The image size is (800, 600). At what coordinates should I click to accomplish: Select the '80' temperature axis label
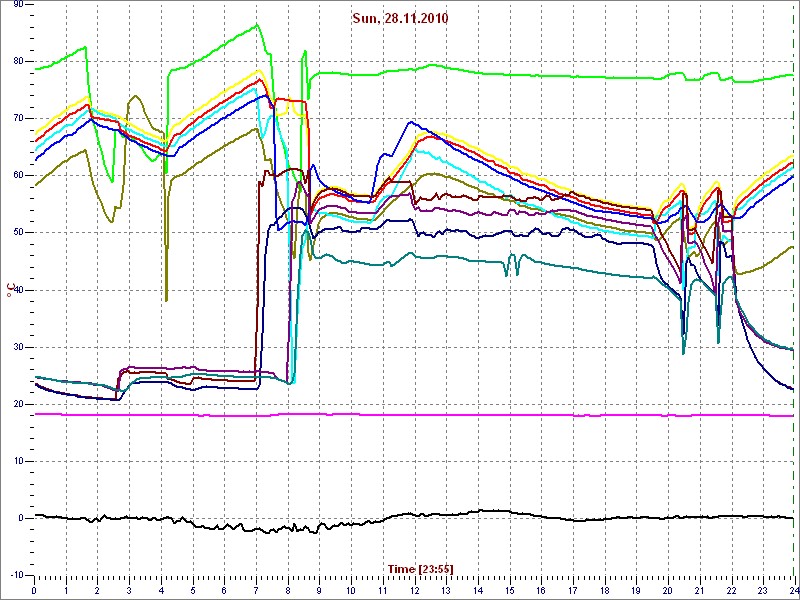17,61
